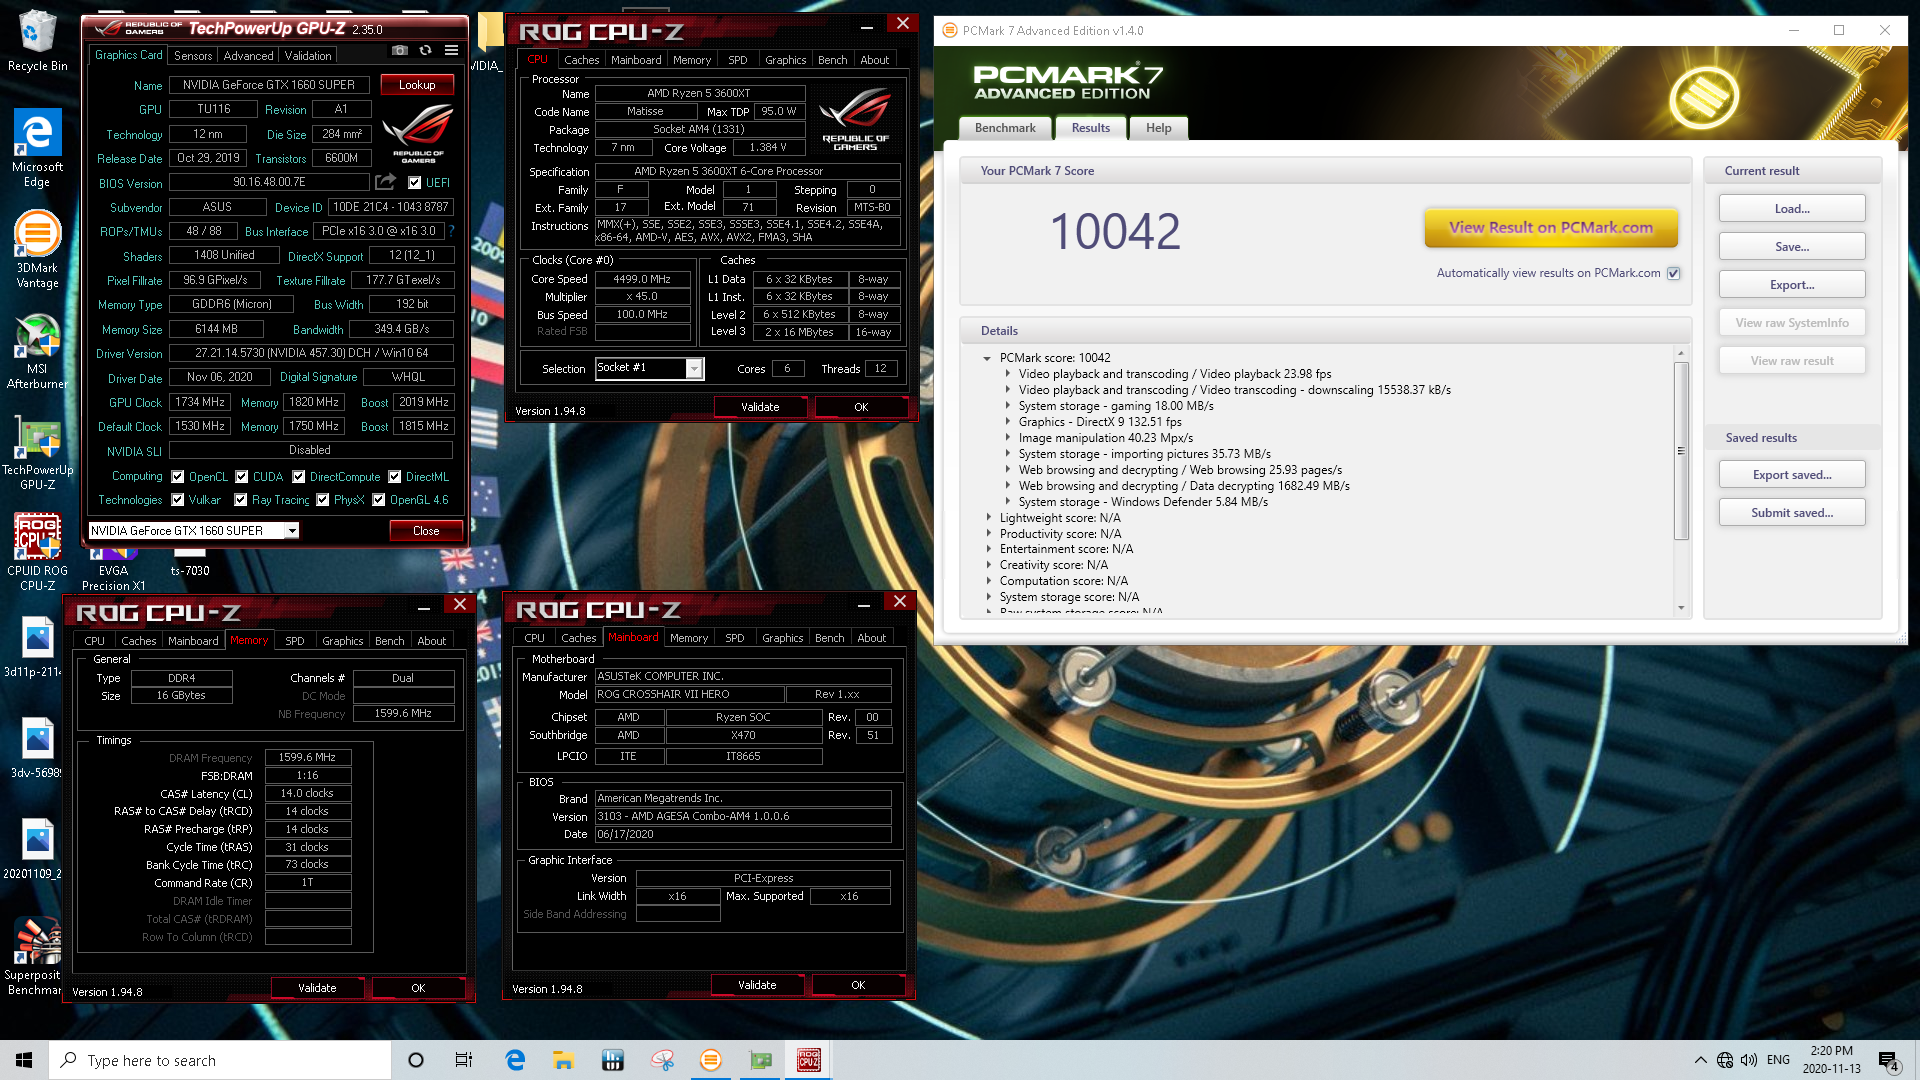1920x1080 pixels.
Task: Select the CPUID ROG CPU-Z desktop icon
Action: click(37, 552)
